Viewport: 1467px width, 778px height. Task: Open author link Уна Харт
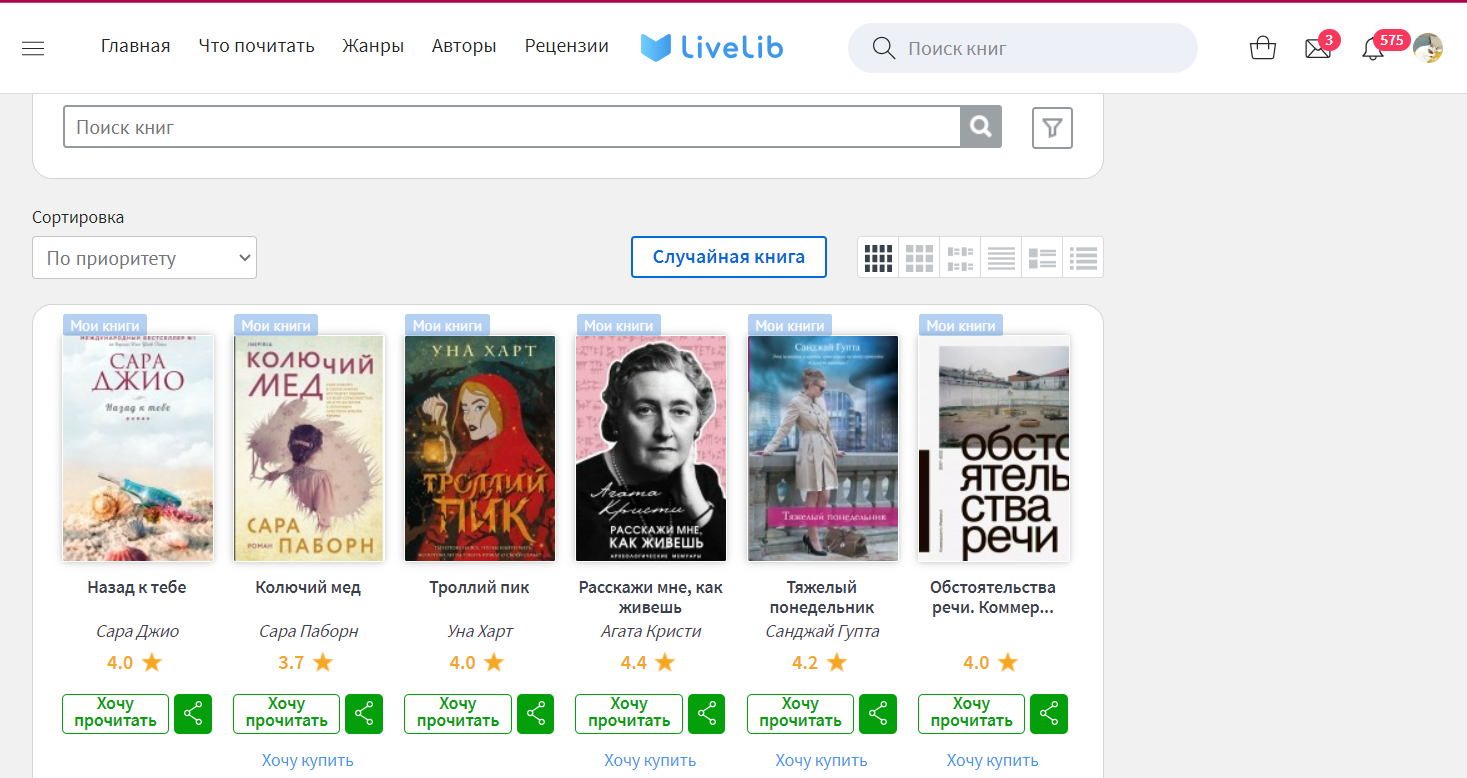[479, 632]
